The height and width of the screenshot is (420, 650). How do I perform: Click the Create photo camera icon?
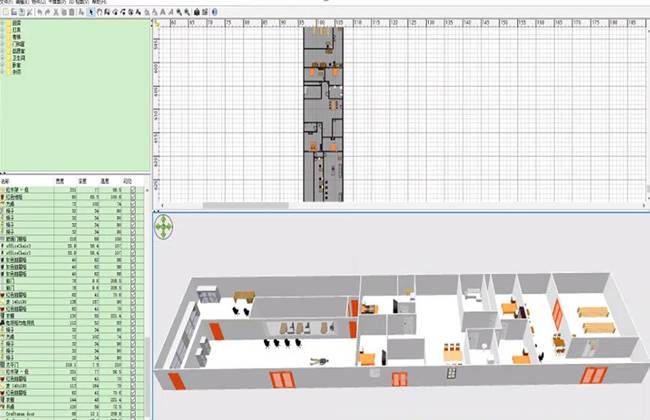(x=197, y=12)
